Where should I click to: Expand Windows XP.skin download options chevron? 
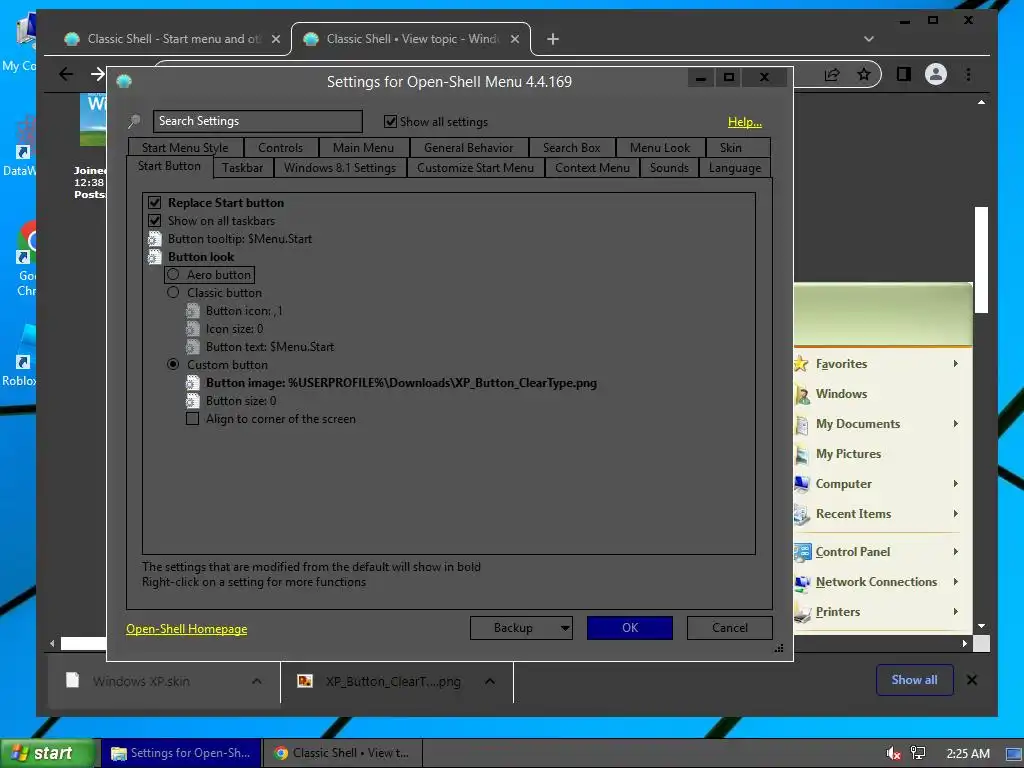coord(257,681)
